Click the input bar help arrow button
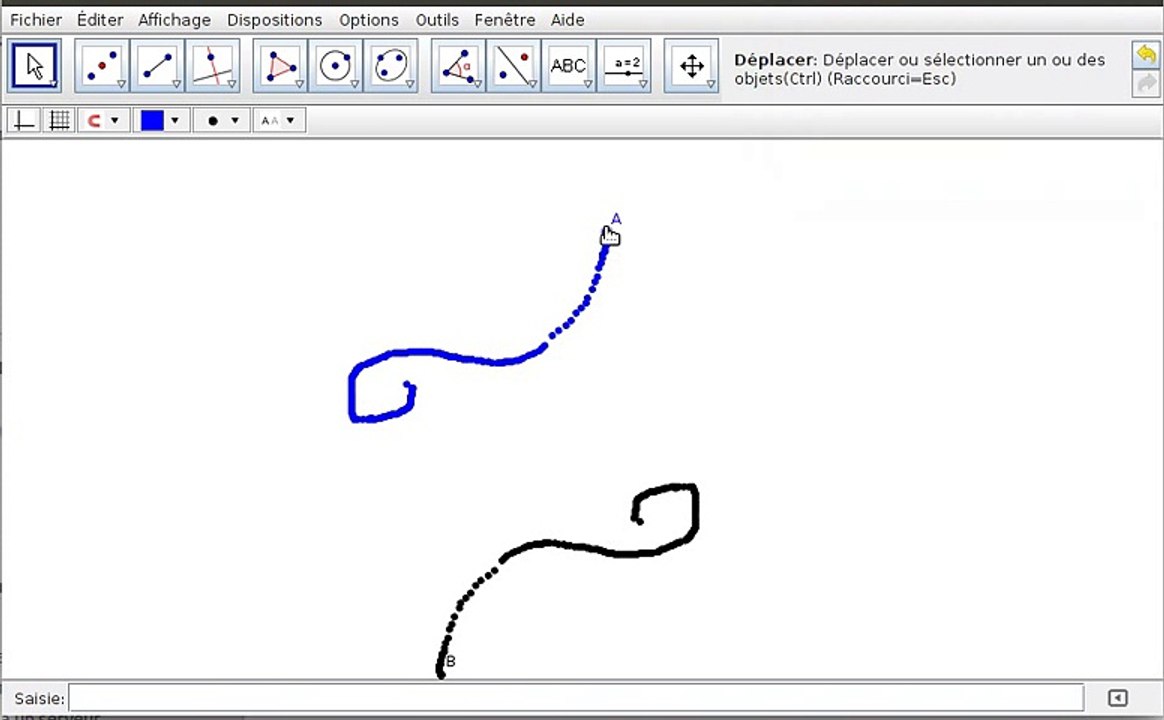 [x=1117, y=698]
